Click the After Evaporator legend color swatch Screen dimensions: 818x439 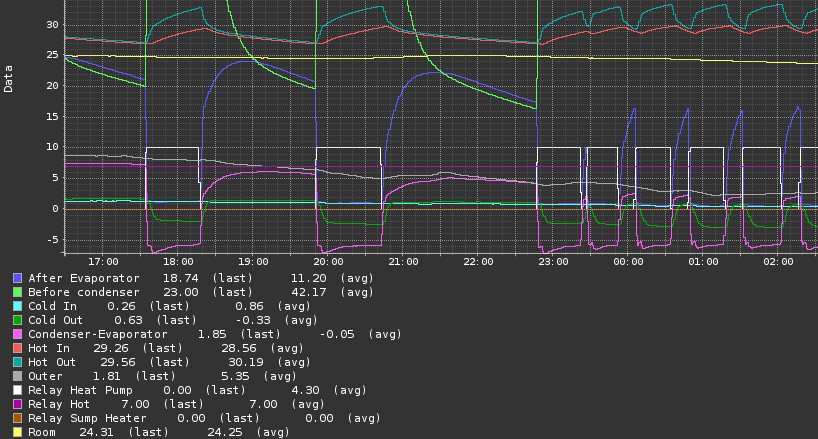(x=17, y=278)
